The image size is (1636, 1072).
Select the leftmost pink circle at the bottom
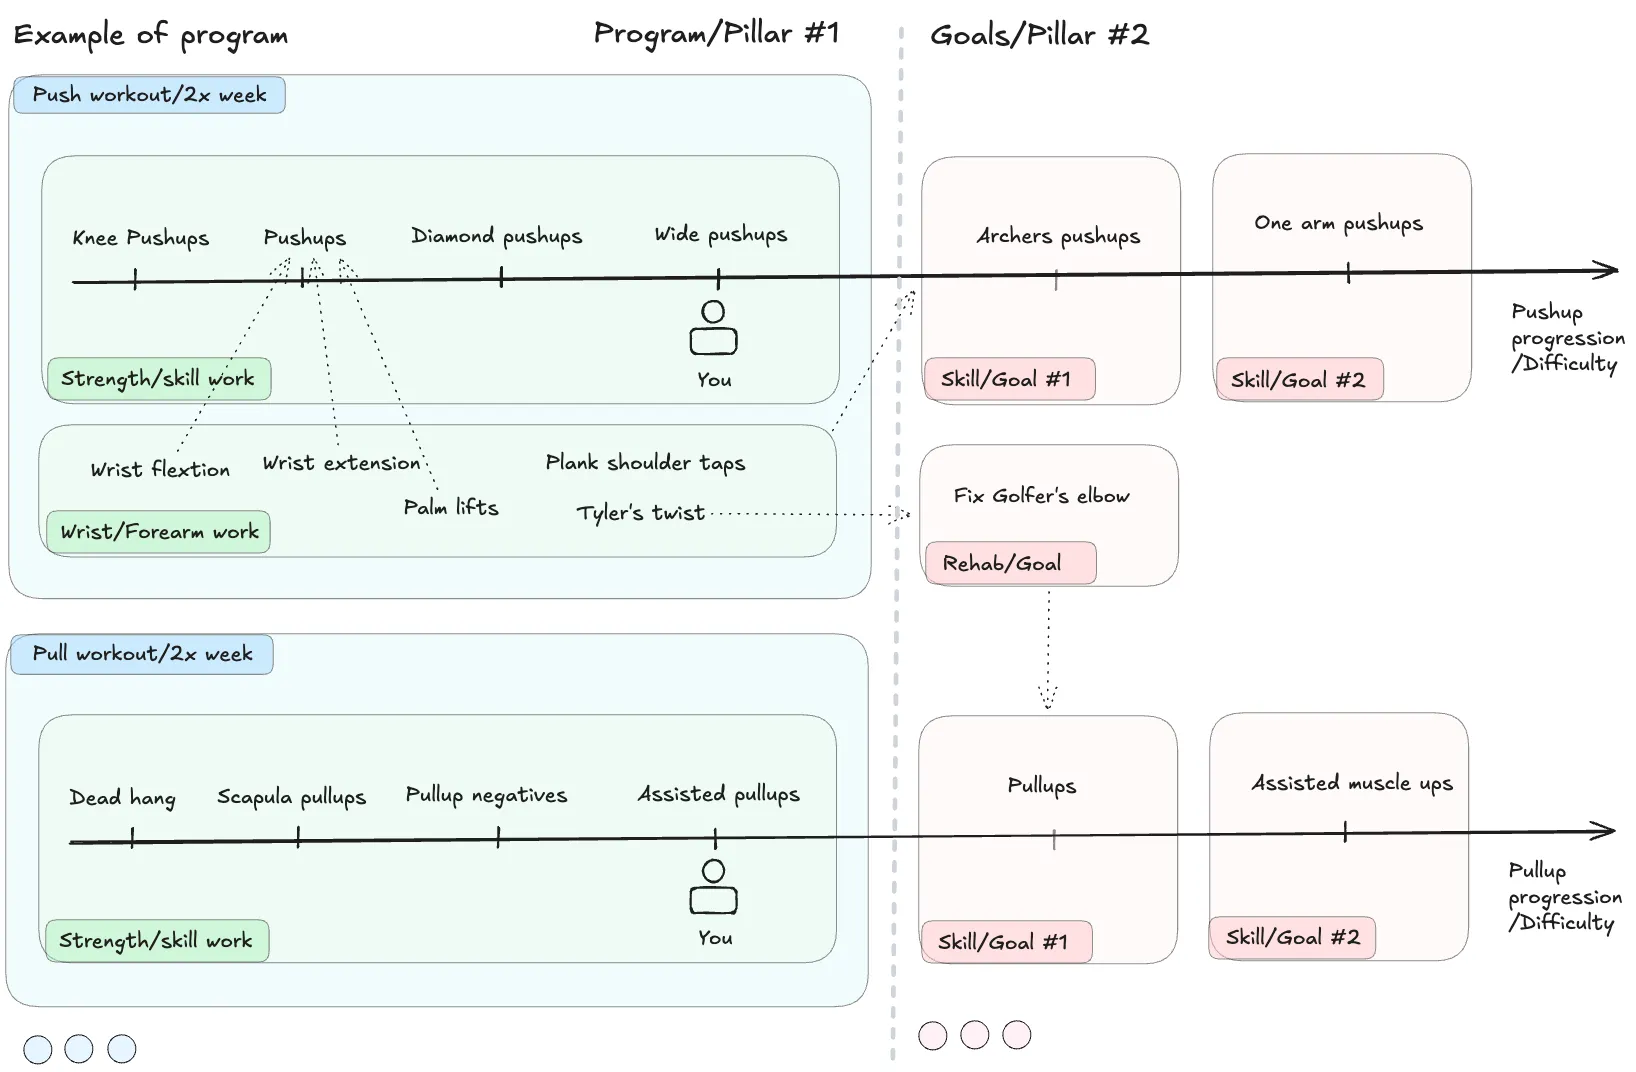coord(933,1035)
